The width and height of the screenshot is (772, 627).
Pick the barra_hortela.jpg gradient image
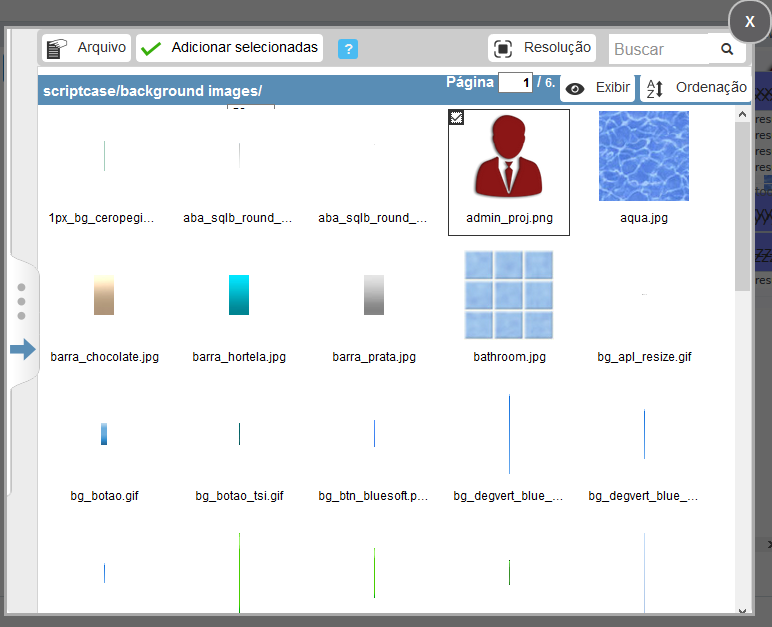[x=239, y=295]
